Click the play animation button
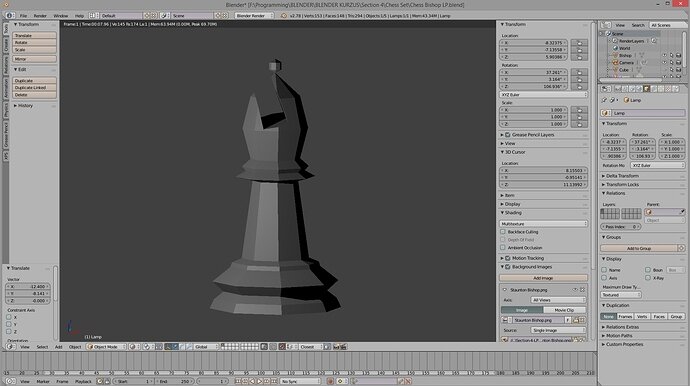690x386 pixels. click(x=259, y=381)
